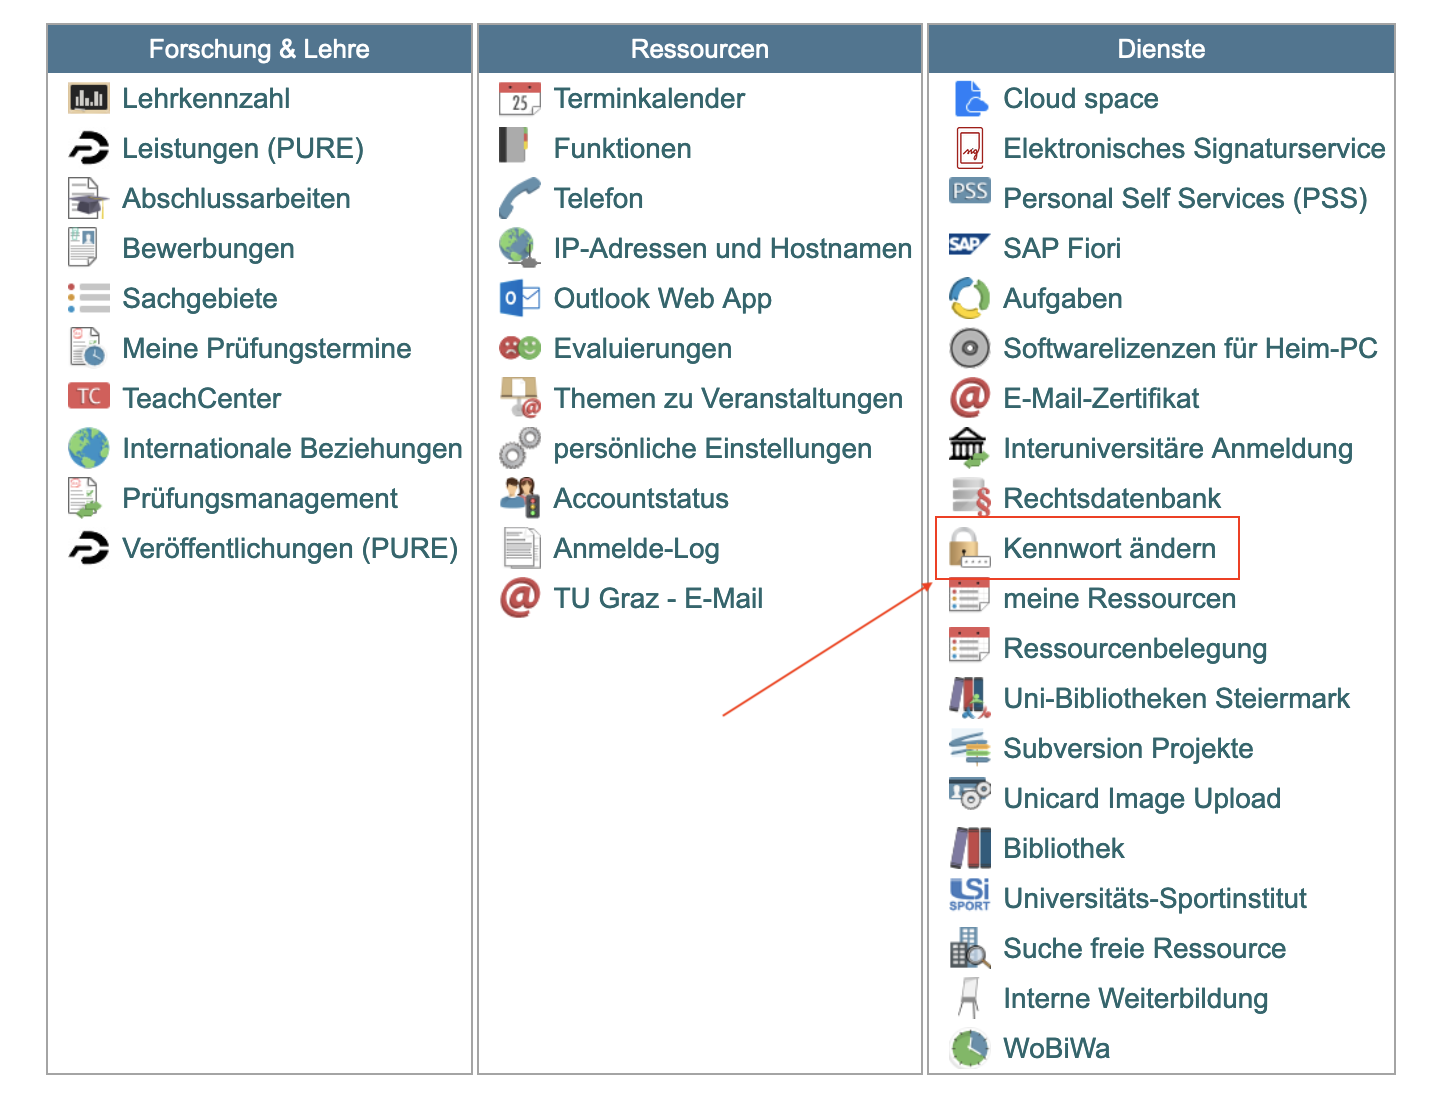Image resolution: width=1444 pixels, height=1100 pixels.
Task: Select the Subversion Projekte link
Action: [1128, 749]
